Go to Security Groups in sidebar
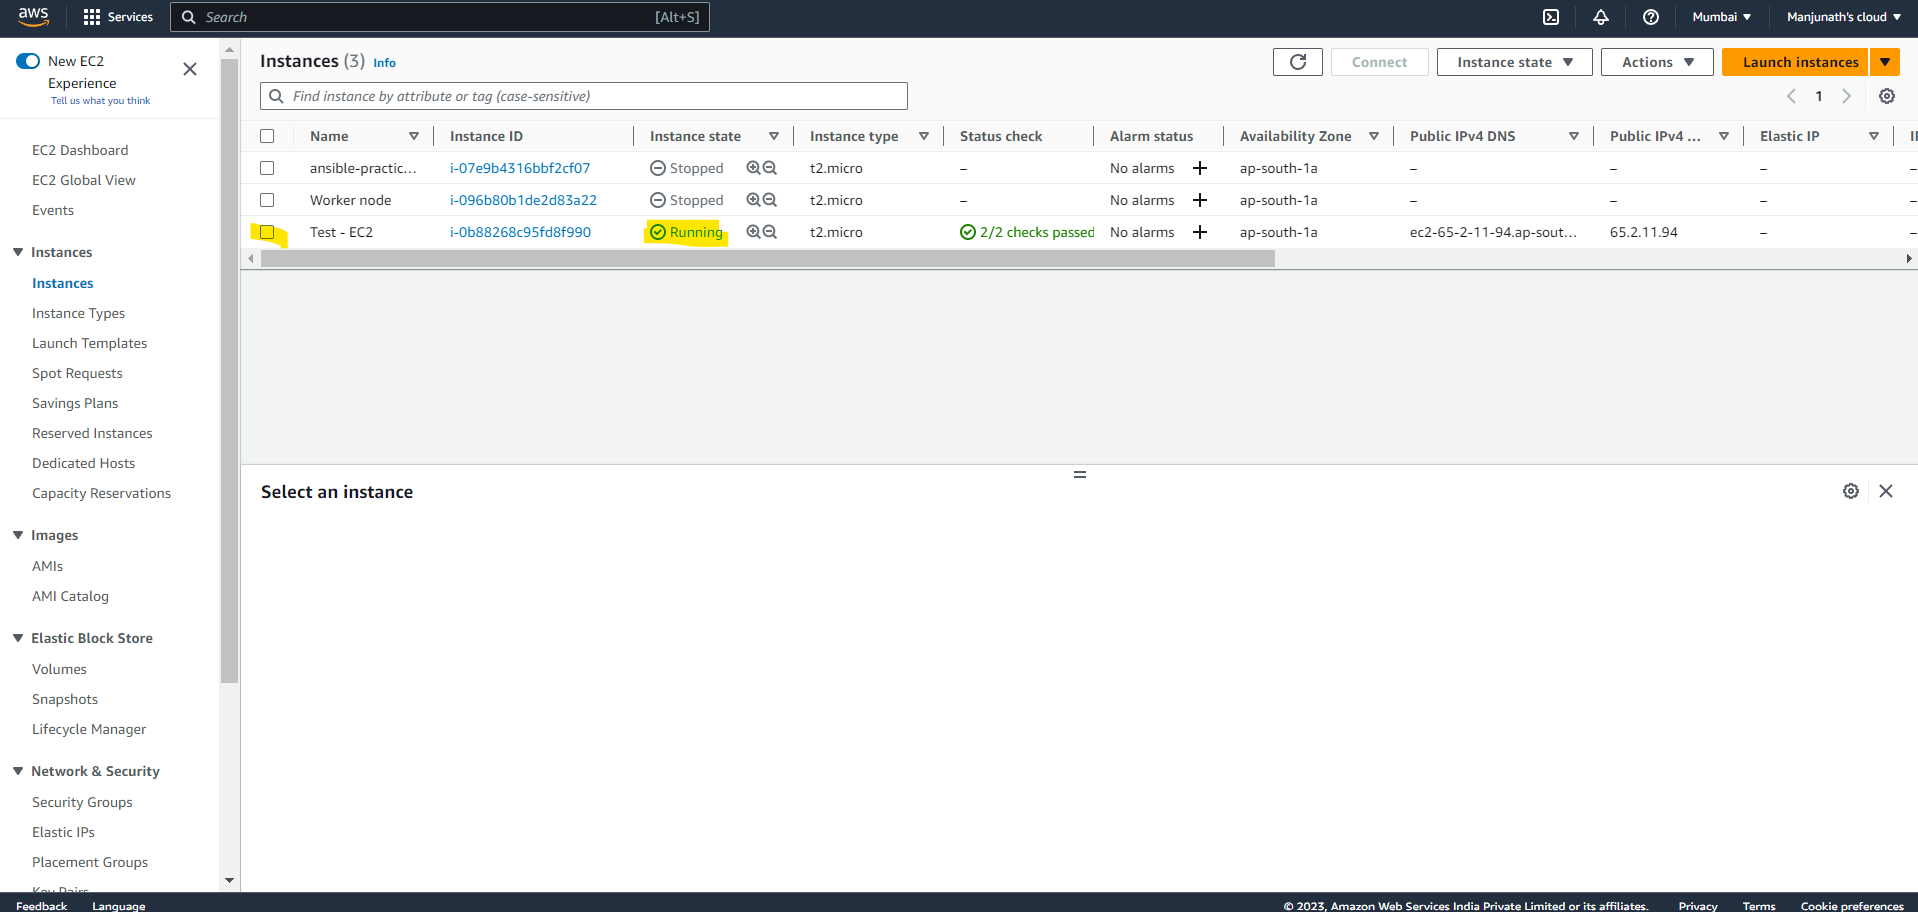 (82, 802)
